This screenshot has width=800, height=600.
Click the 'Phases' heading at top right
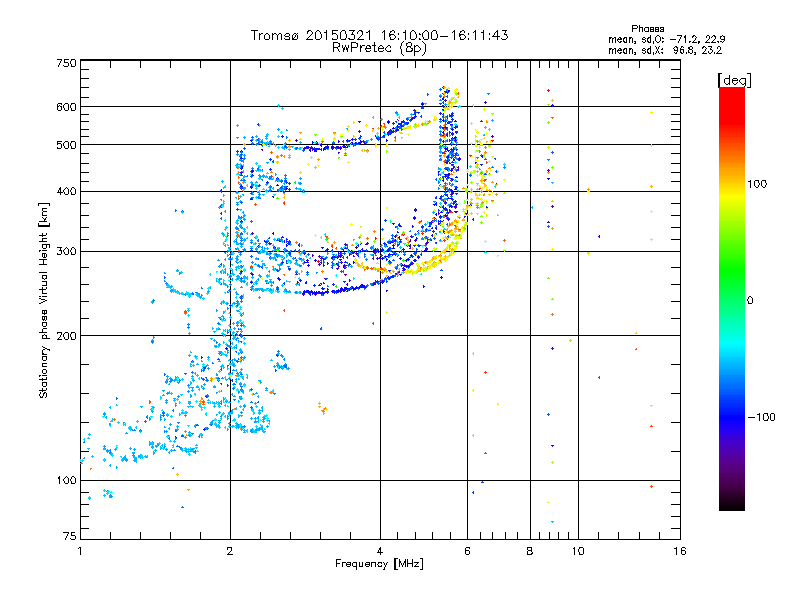(647, 29)
